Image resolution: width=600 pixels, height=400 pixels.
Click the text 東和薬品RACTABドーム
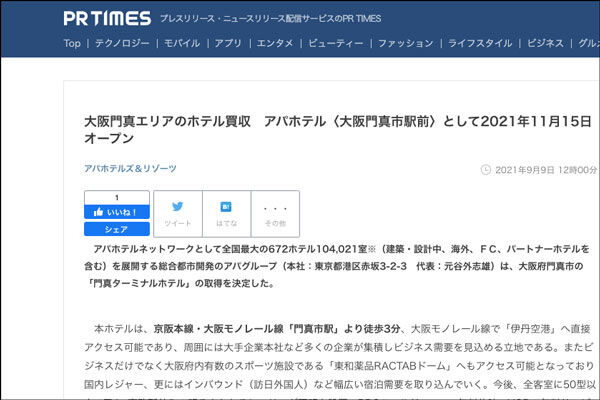click(390, 366)
